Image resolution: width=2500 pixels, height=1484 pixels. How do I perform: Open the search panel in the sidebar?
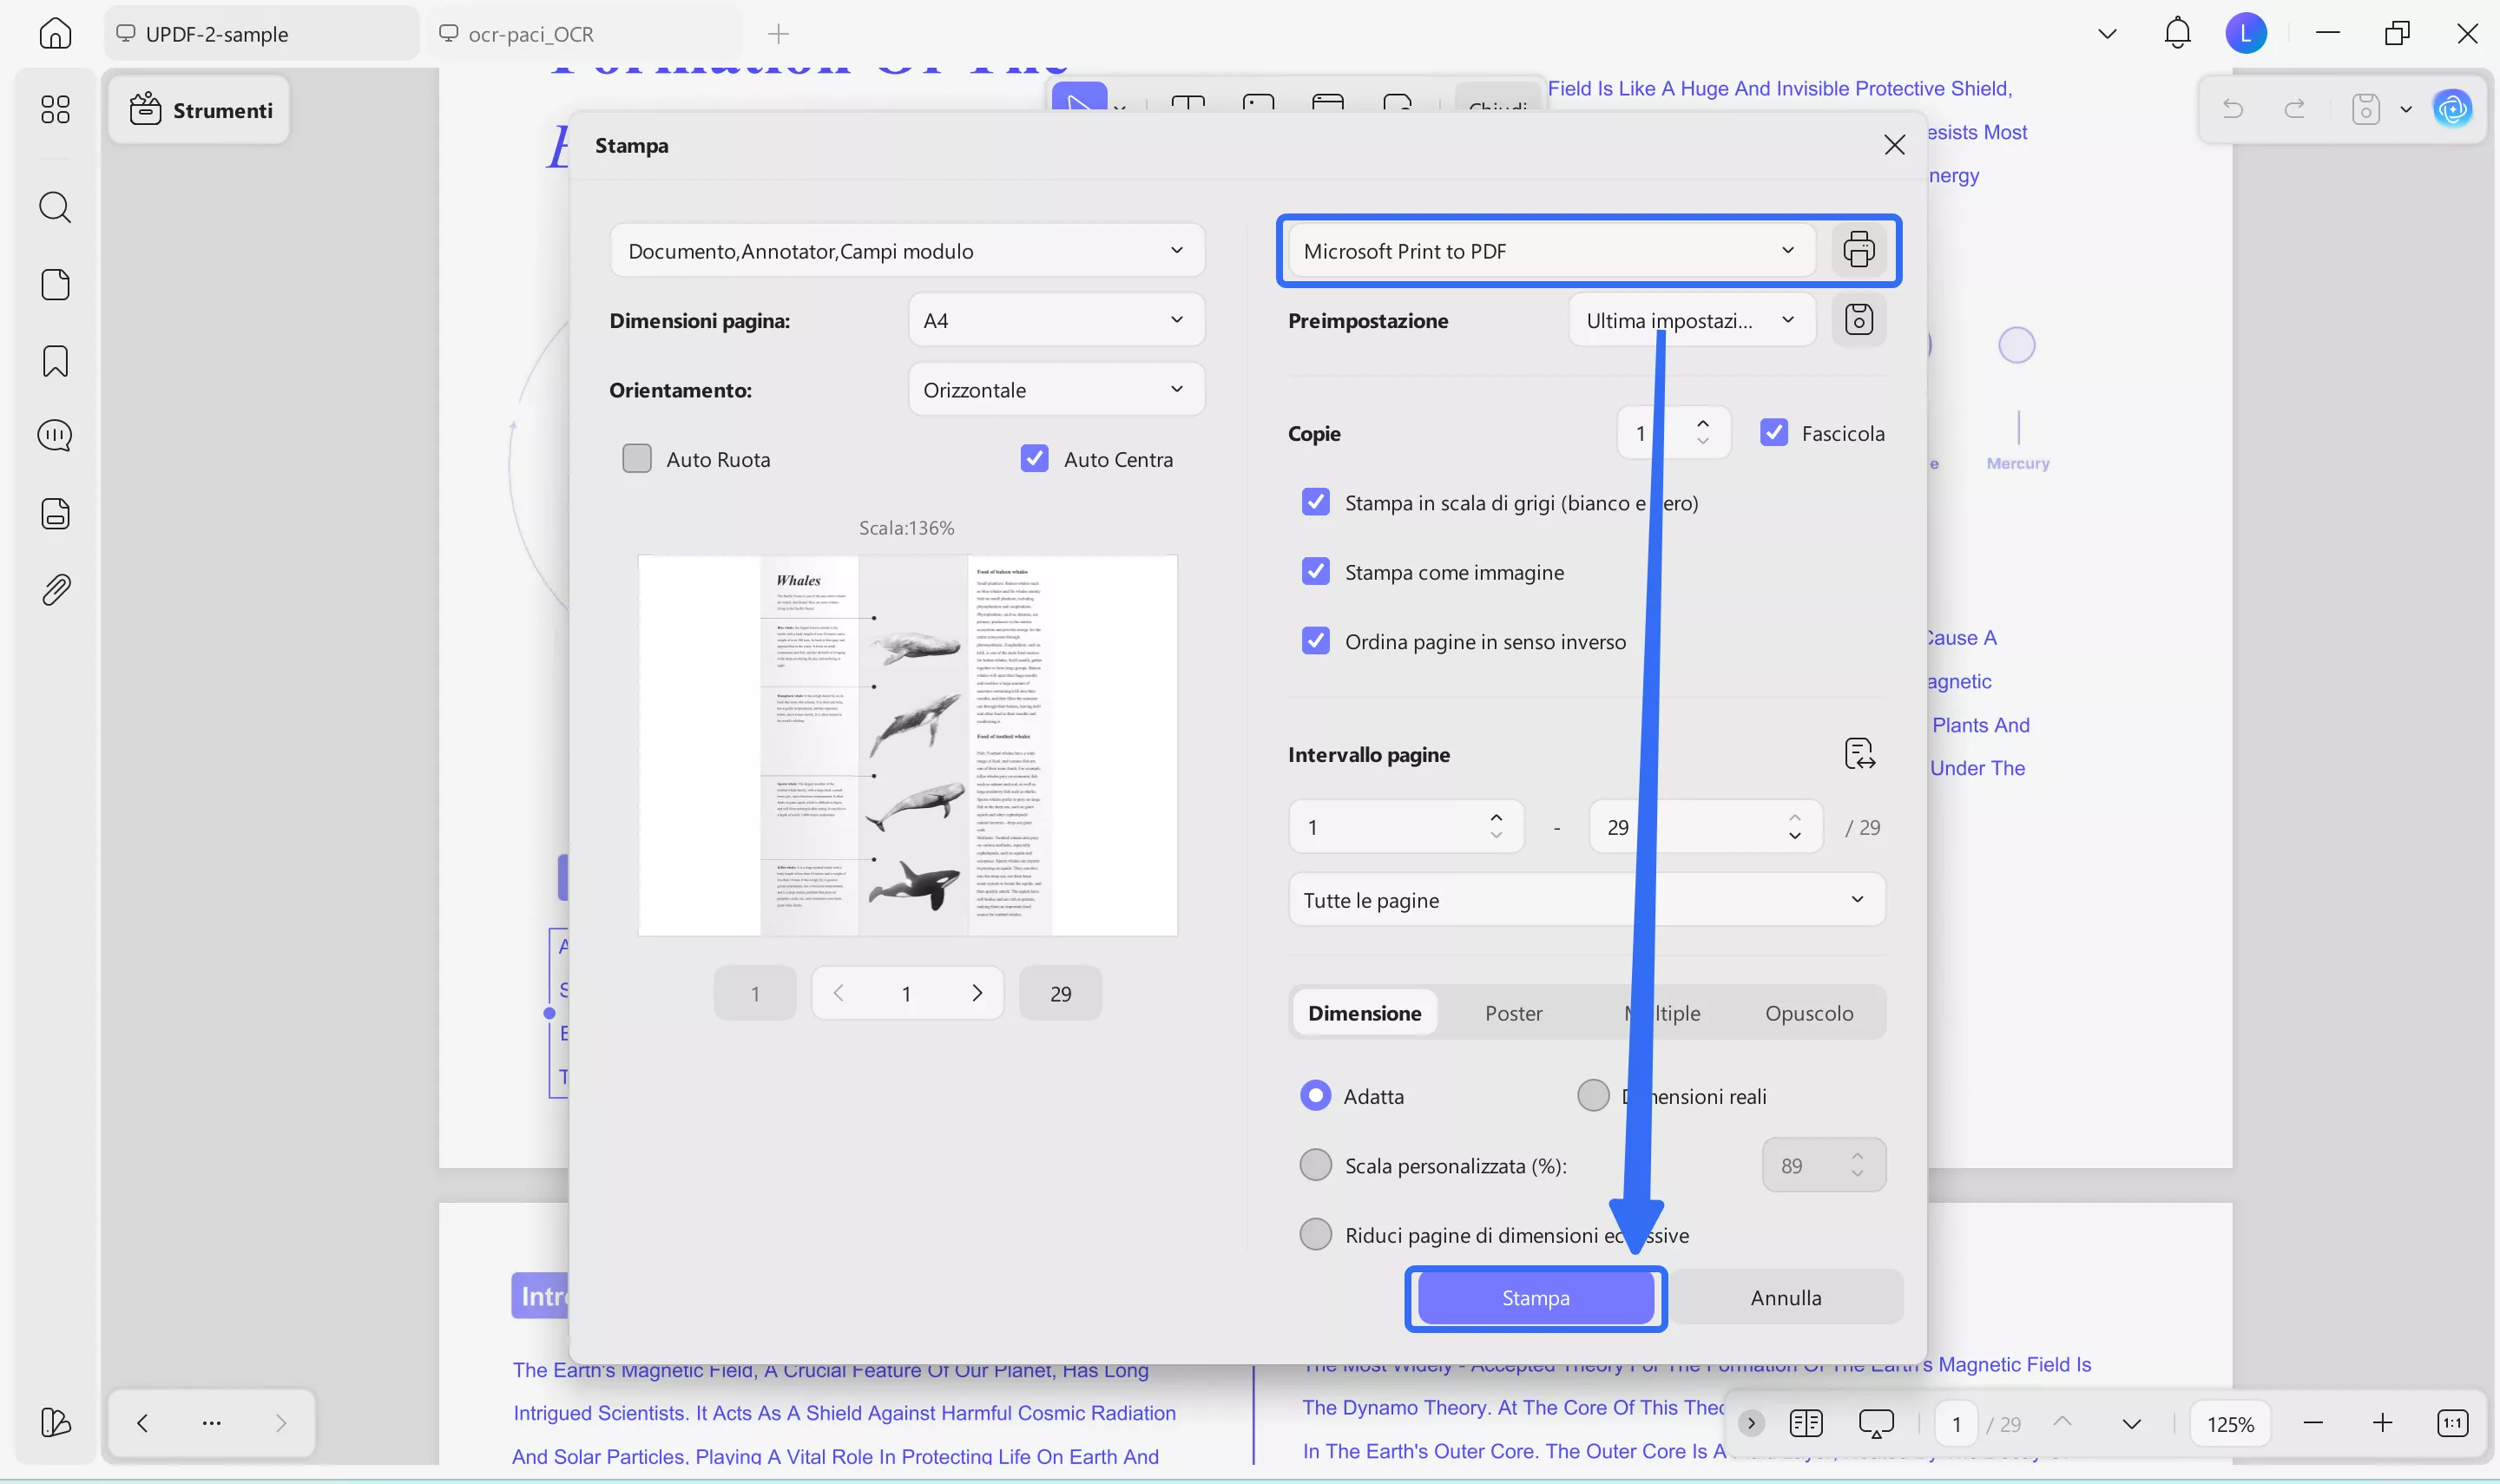(x=55, y=207)
